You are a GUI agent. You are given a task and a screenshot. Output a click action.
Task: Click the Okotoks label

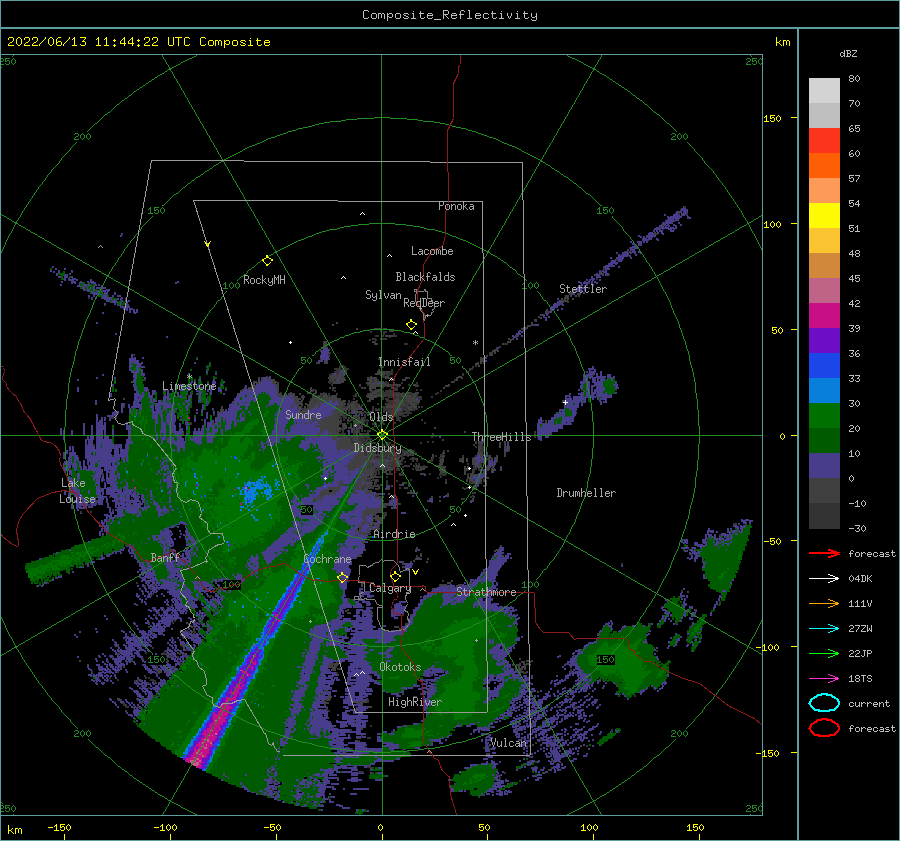400,667
